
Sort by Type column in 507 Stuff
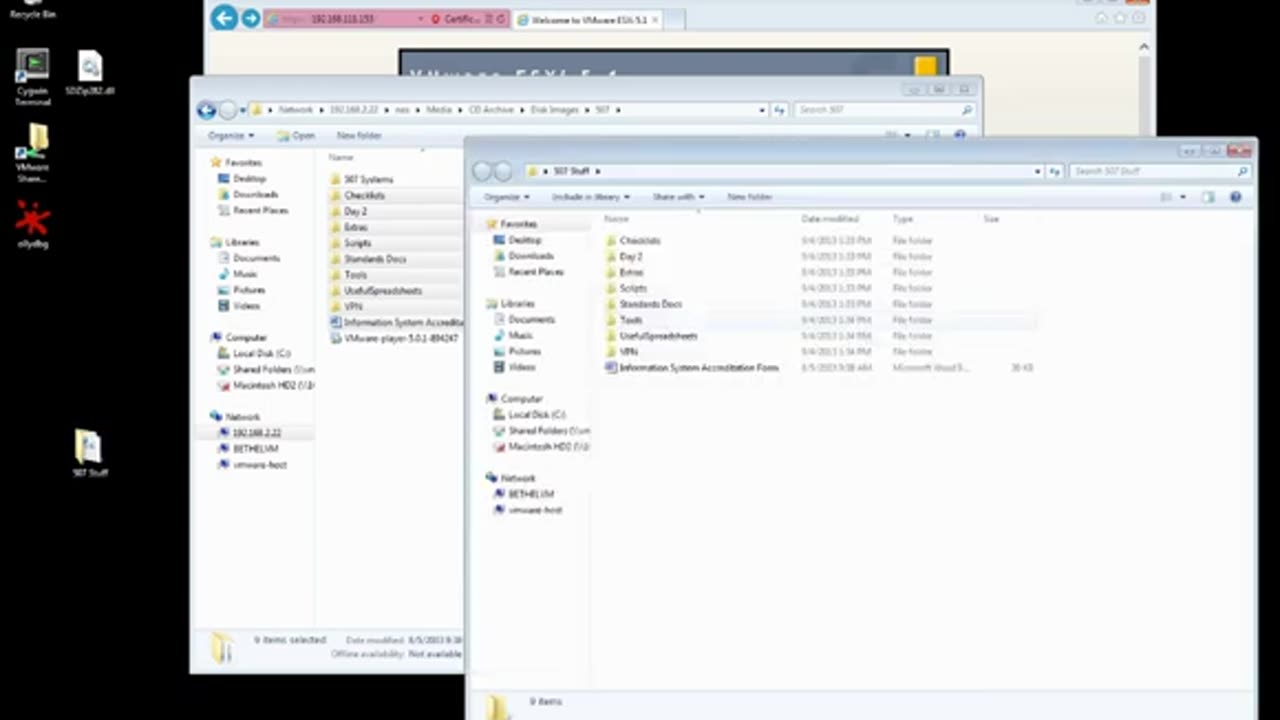coord(903,218)
